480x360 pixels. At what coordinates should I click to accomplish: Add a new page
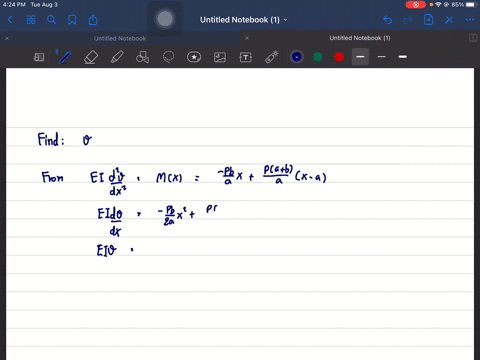point(428,20)
